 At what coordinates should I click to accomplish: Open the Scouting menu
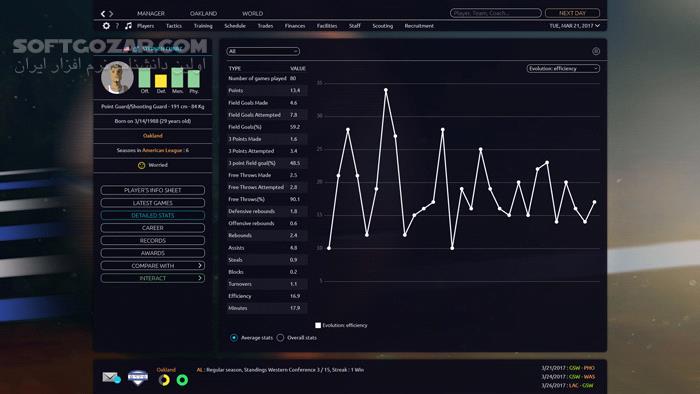tap(383, 26)
